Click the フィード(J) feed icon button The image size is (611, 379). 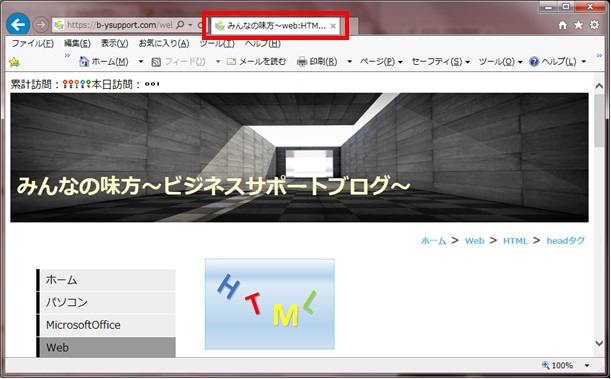(178, 62)
